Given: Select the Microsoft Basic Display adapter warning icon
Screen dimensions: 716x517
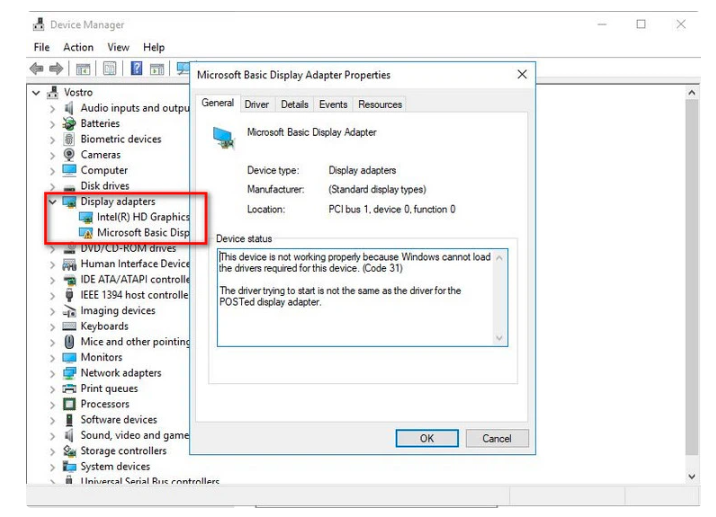Looking at the screenshot, I should pyautogui.click(x=86, y=233).
